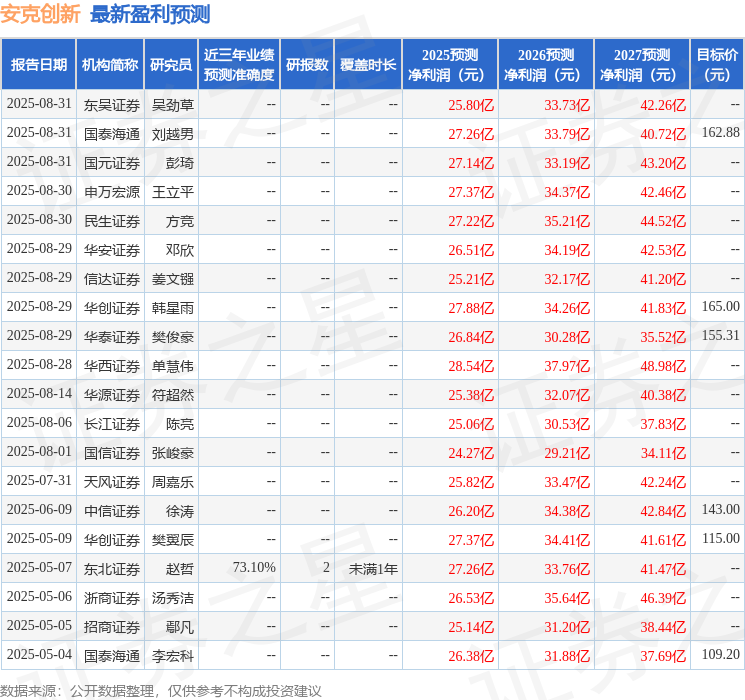
Task: Click the date 2025-08-14
Action: click(39, 393)
